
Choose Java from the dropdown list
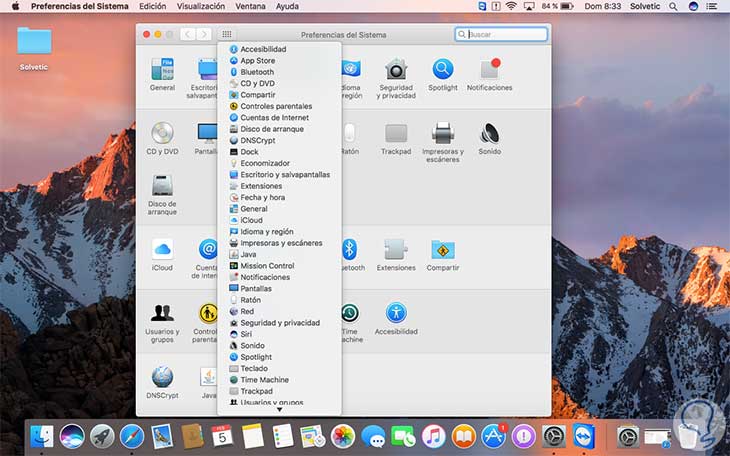[279, 254]
